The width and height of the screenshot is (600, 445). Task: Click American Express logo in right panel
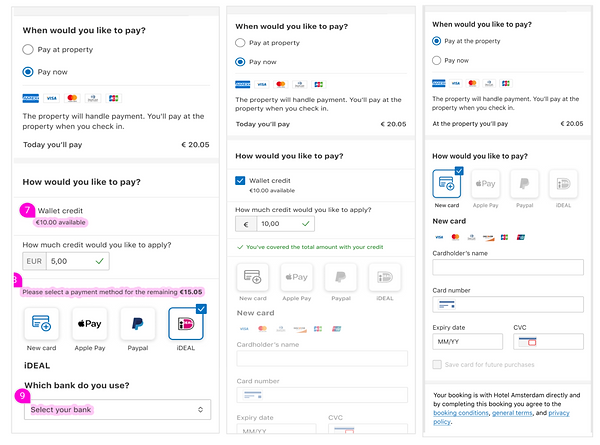click(x=439, y=83)
